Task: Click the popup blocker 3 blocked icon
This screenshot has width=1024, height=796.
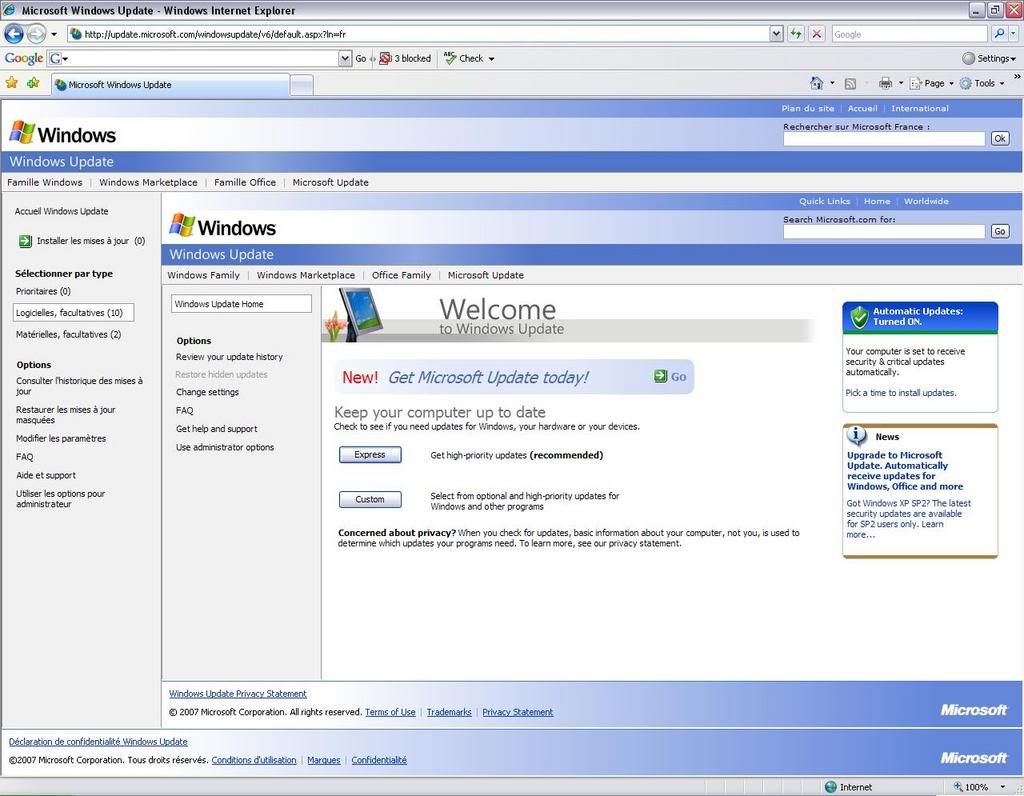Action: 385,58
